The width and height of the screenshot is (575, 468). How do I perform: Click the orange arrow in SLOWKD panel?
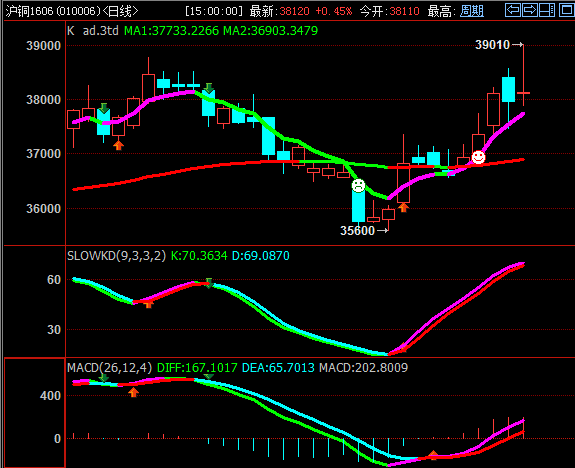(x=148, y=304)
